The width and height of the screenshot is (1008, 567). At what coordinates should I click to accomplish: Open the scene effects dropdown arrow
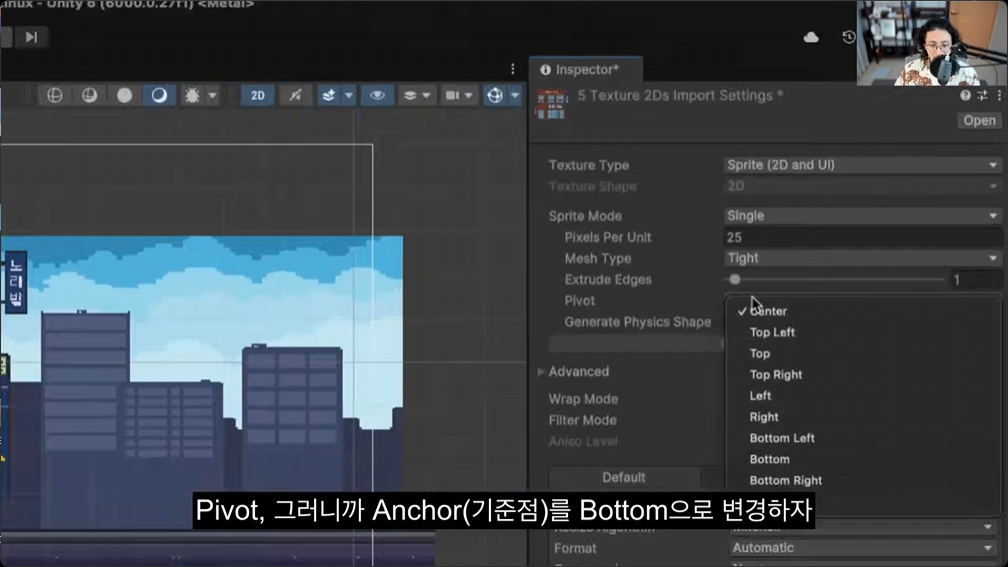pos(348,96)
